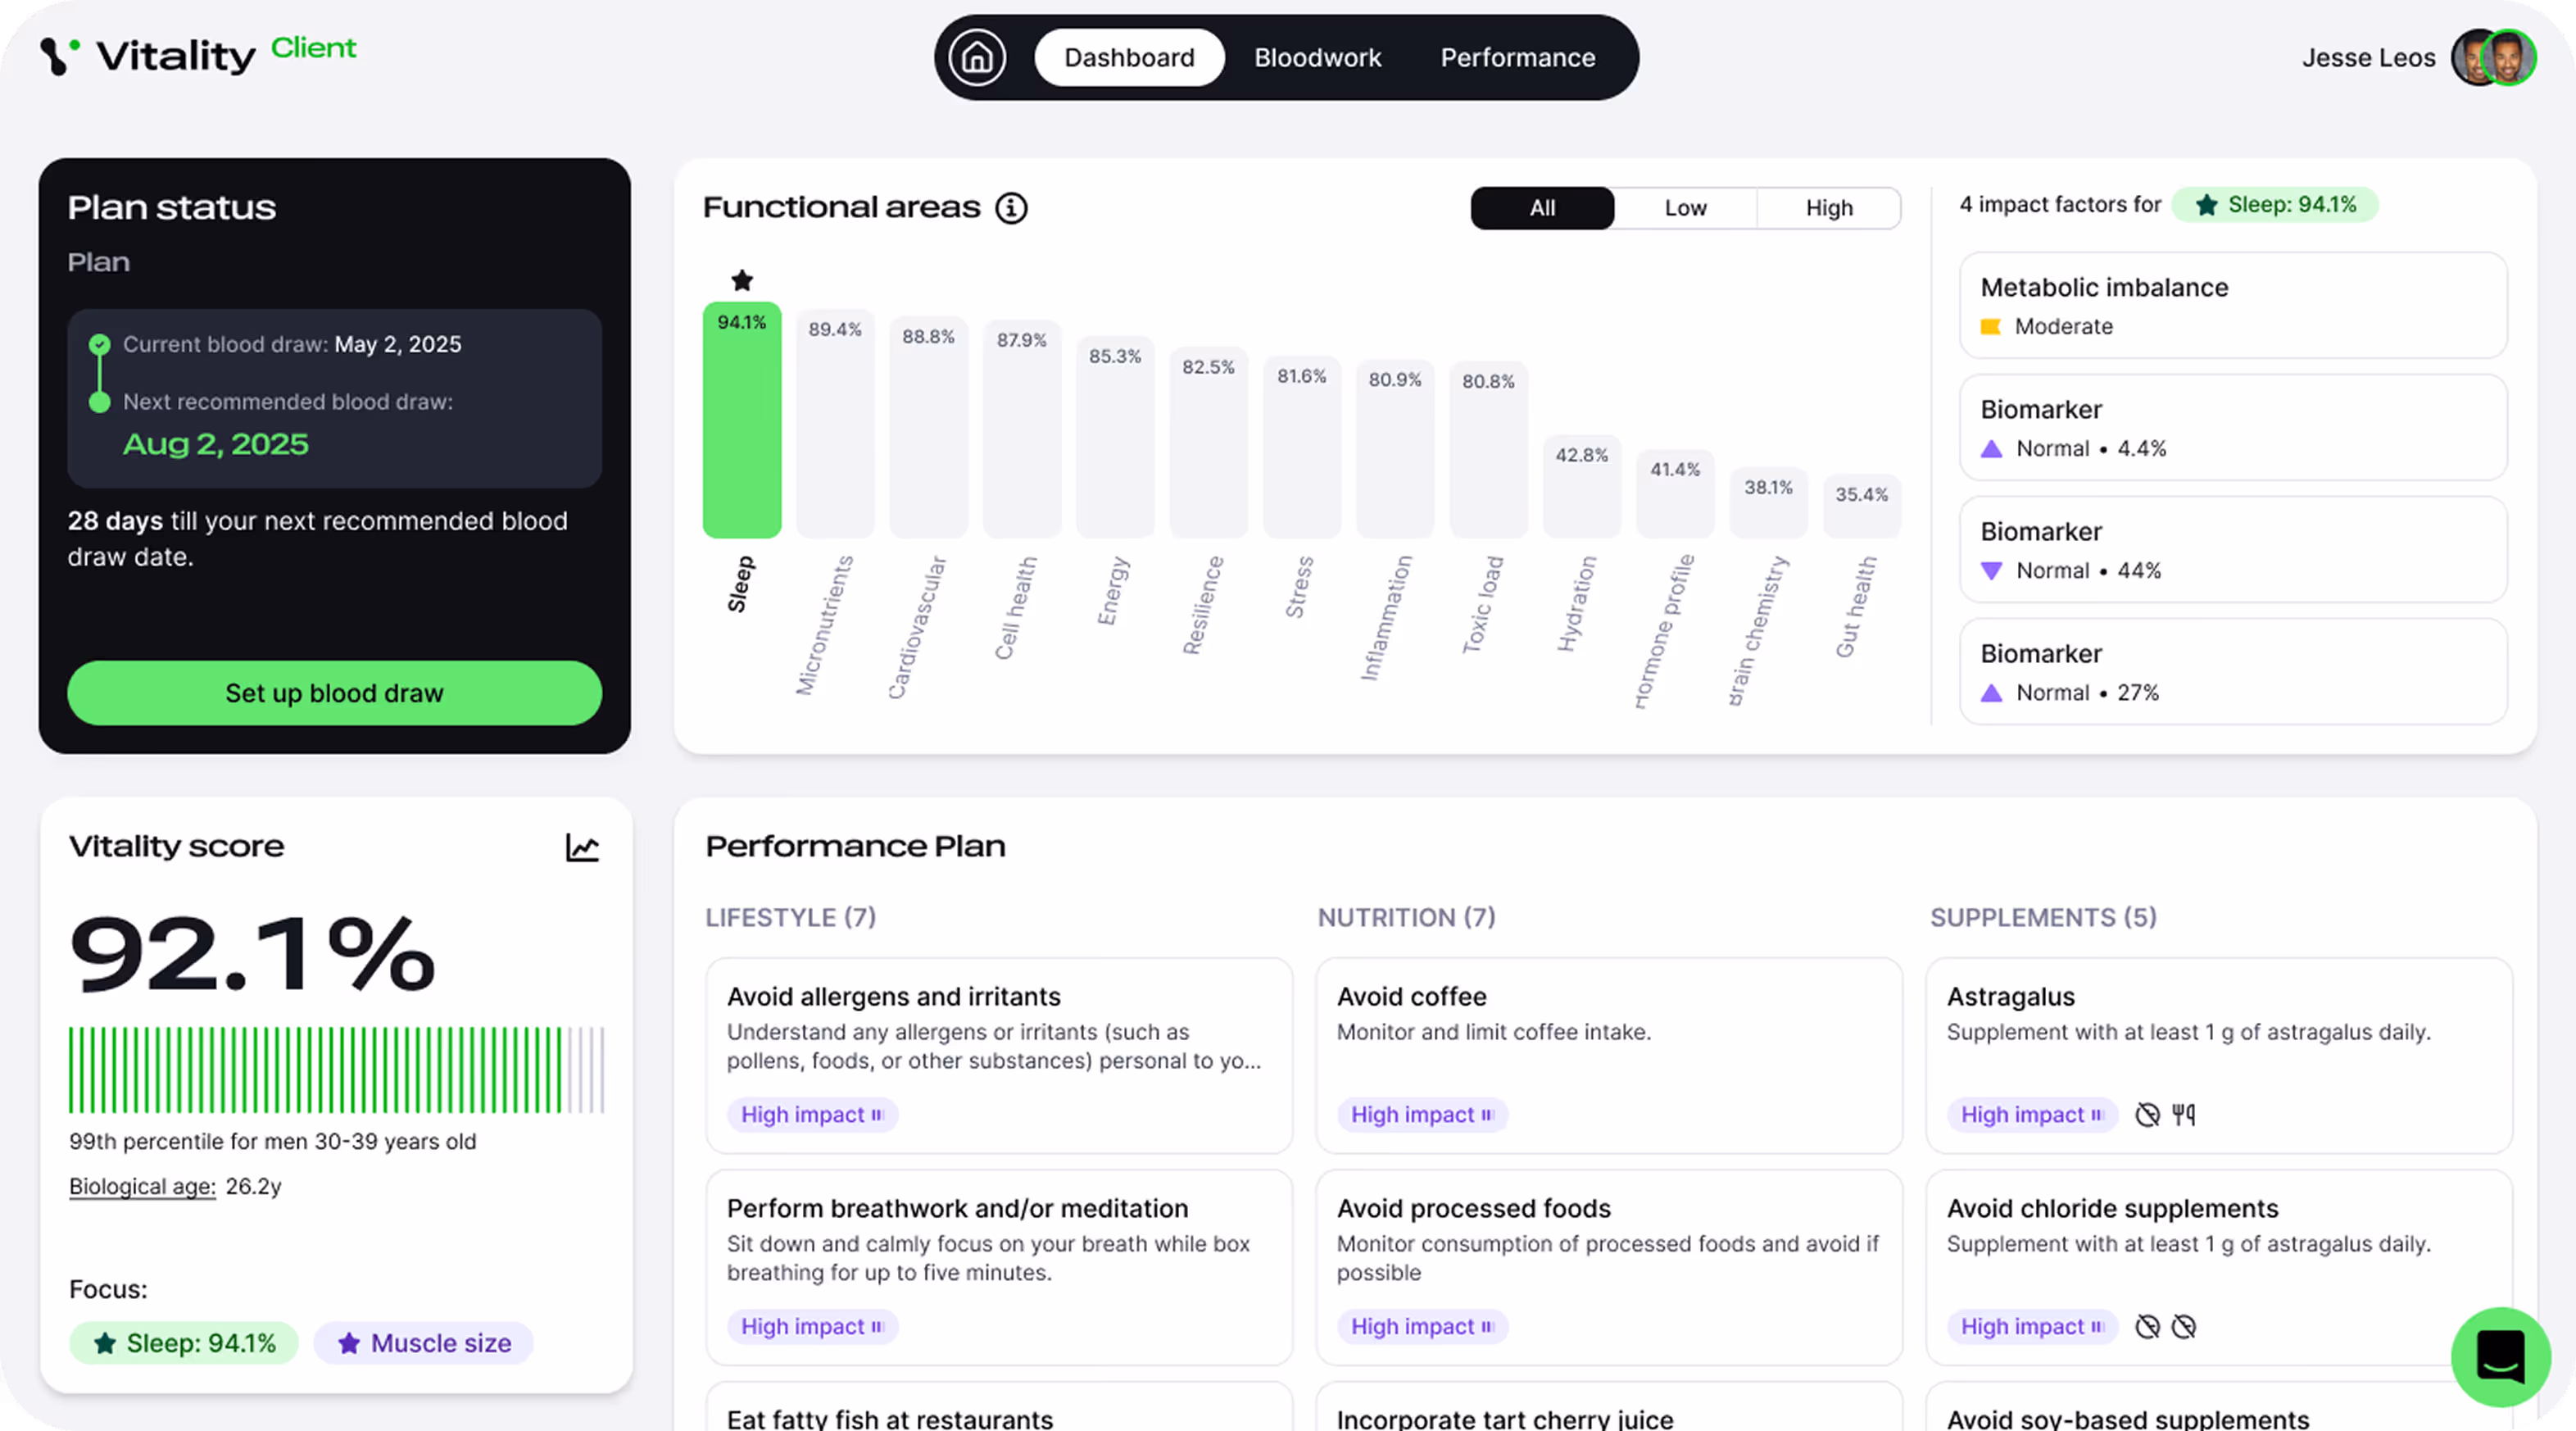Viewport: 2576px width, 1431px height.
Task: Select the Gut health 35.4% bar
Action: (x=1861, y=506)
